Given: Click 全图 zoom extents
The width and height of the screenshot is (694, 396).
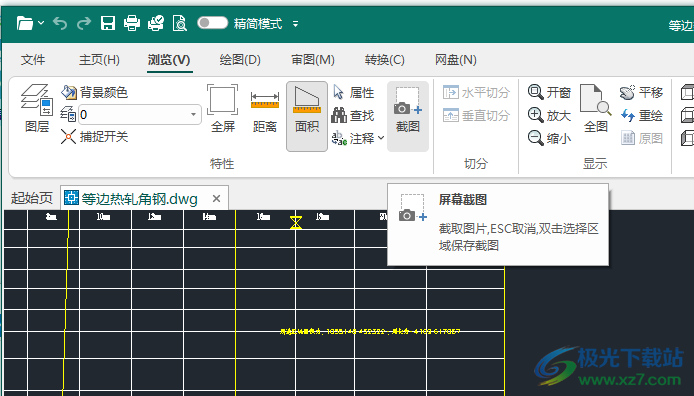Looking at the screenshot, I should pyautogui.click(x=596, y=108).
